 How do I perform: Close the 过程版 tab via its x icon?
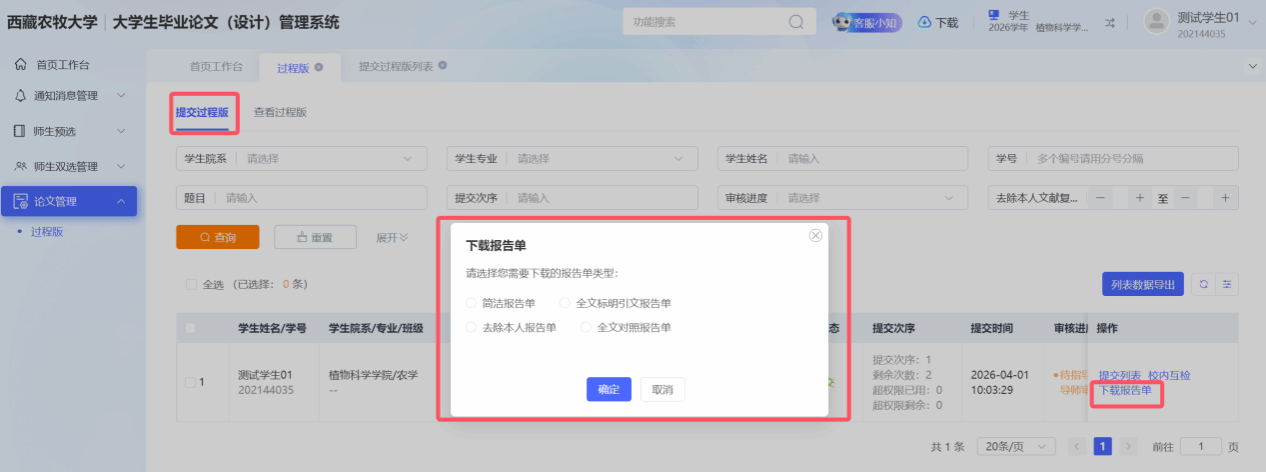(319, 67)
